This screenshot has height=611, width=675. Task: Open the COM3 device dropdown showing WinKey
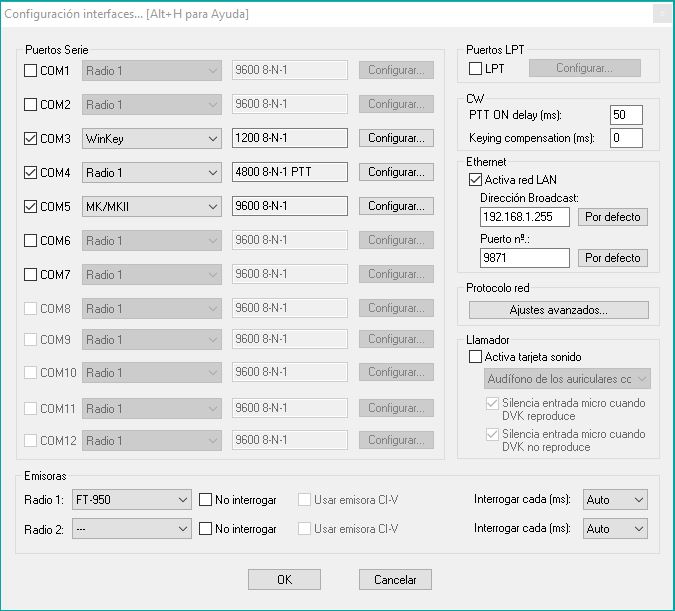tap(152, 139)
